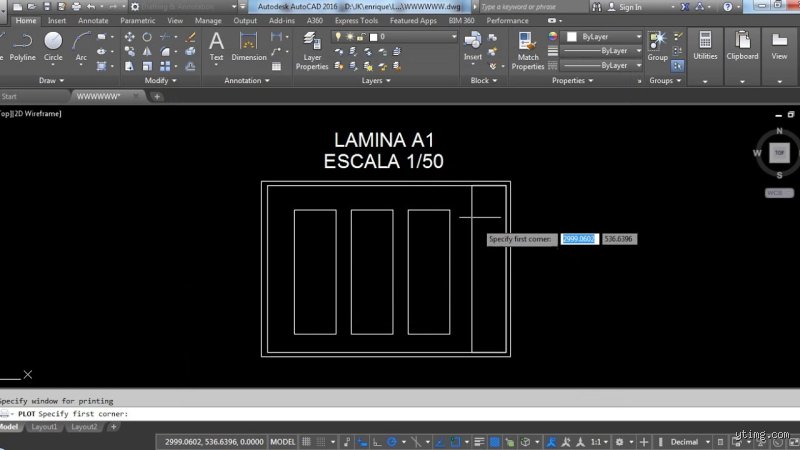Click the Rotate tool in Modify panel
Screen dimensions: 800x450
(147, 37)
